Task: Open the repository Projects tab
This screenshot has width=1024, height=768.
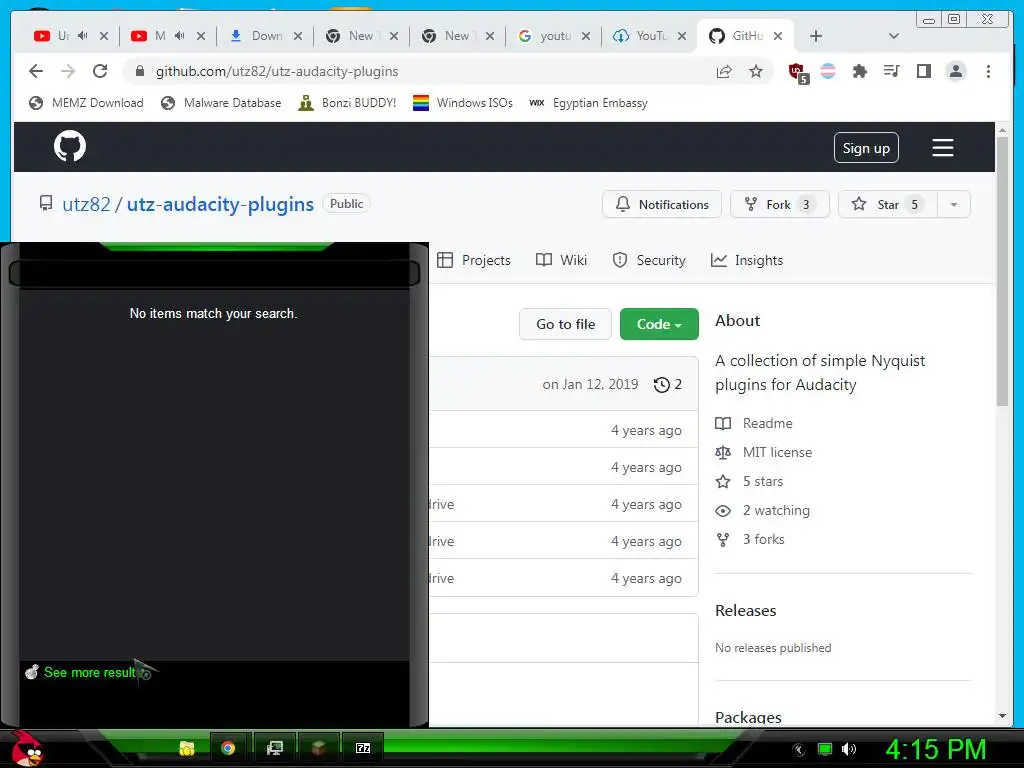Action: [473, 260]
